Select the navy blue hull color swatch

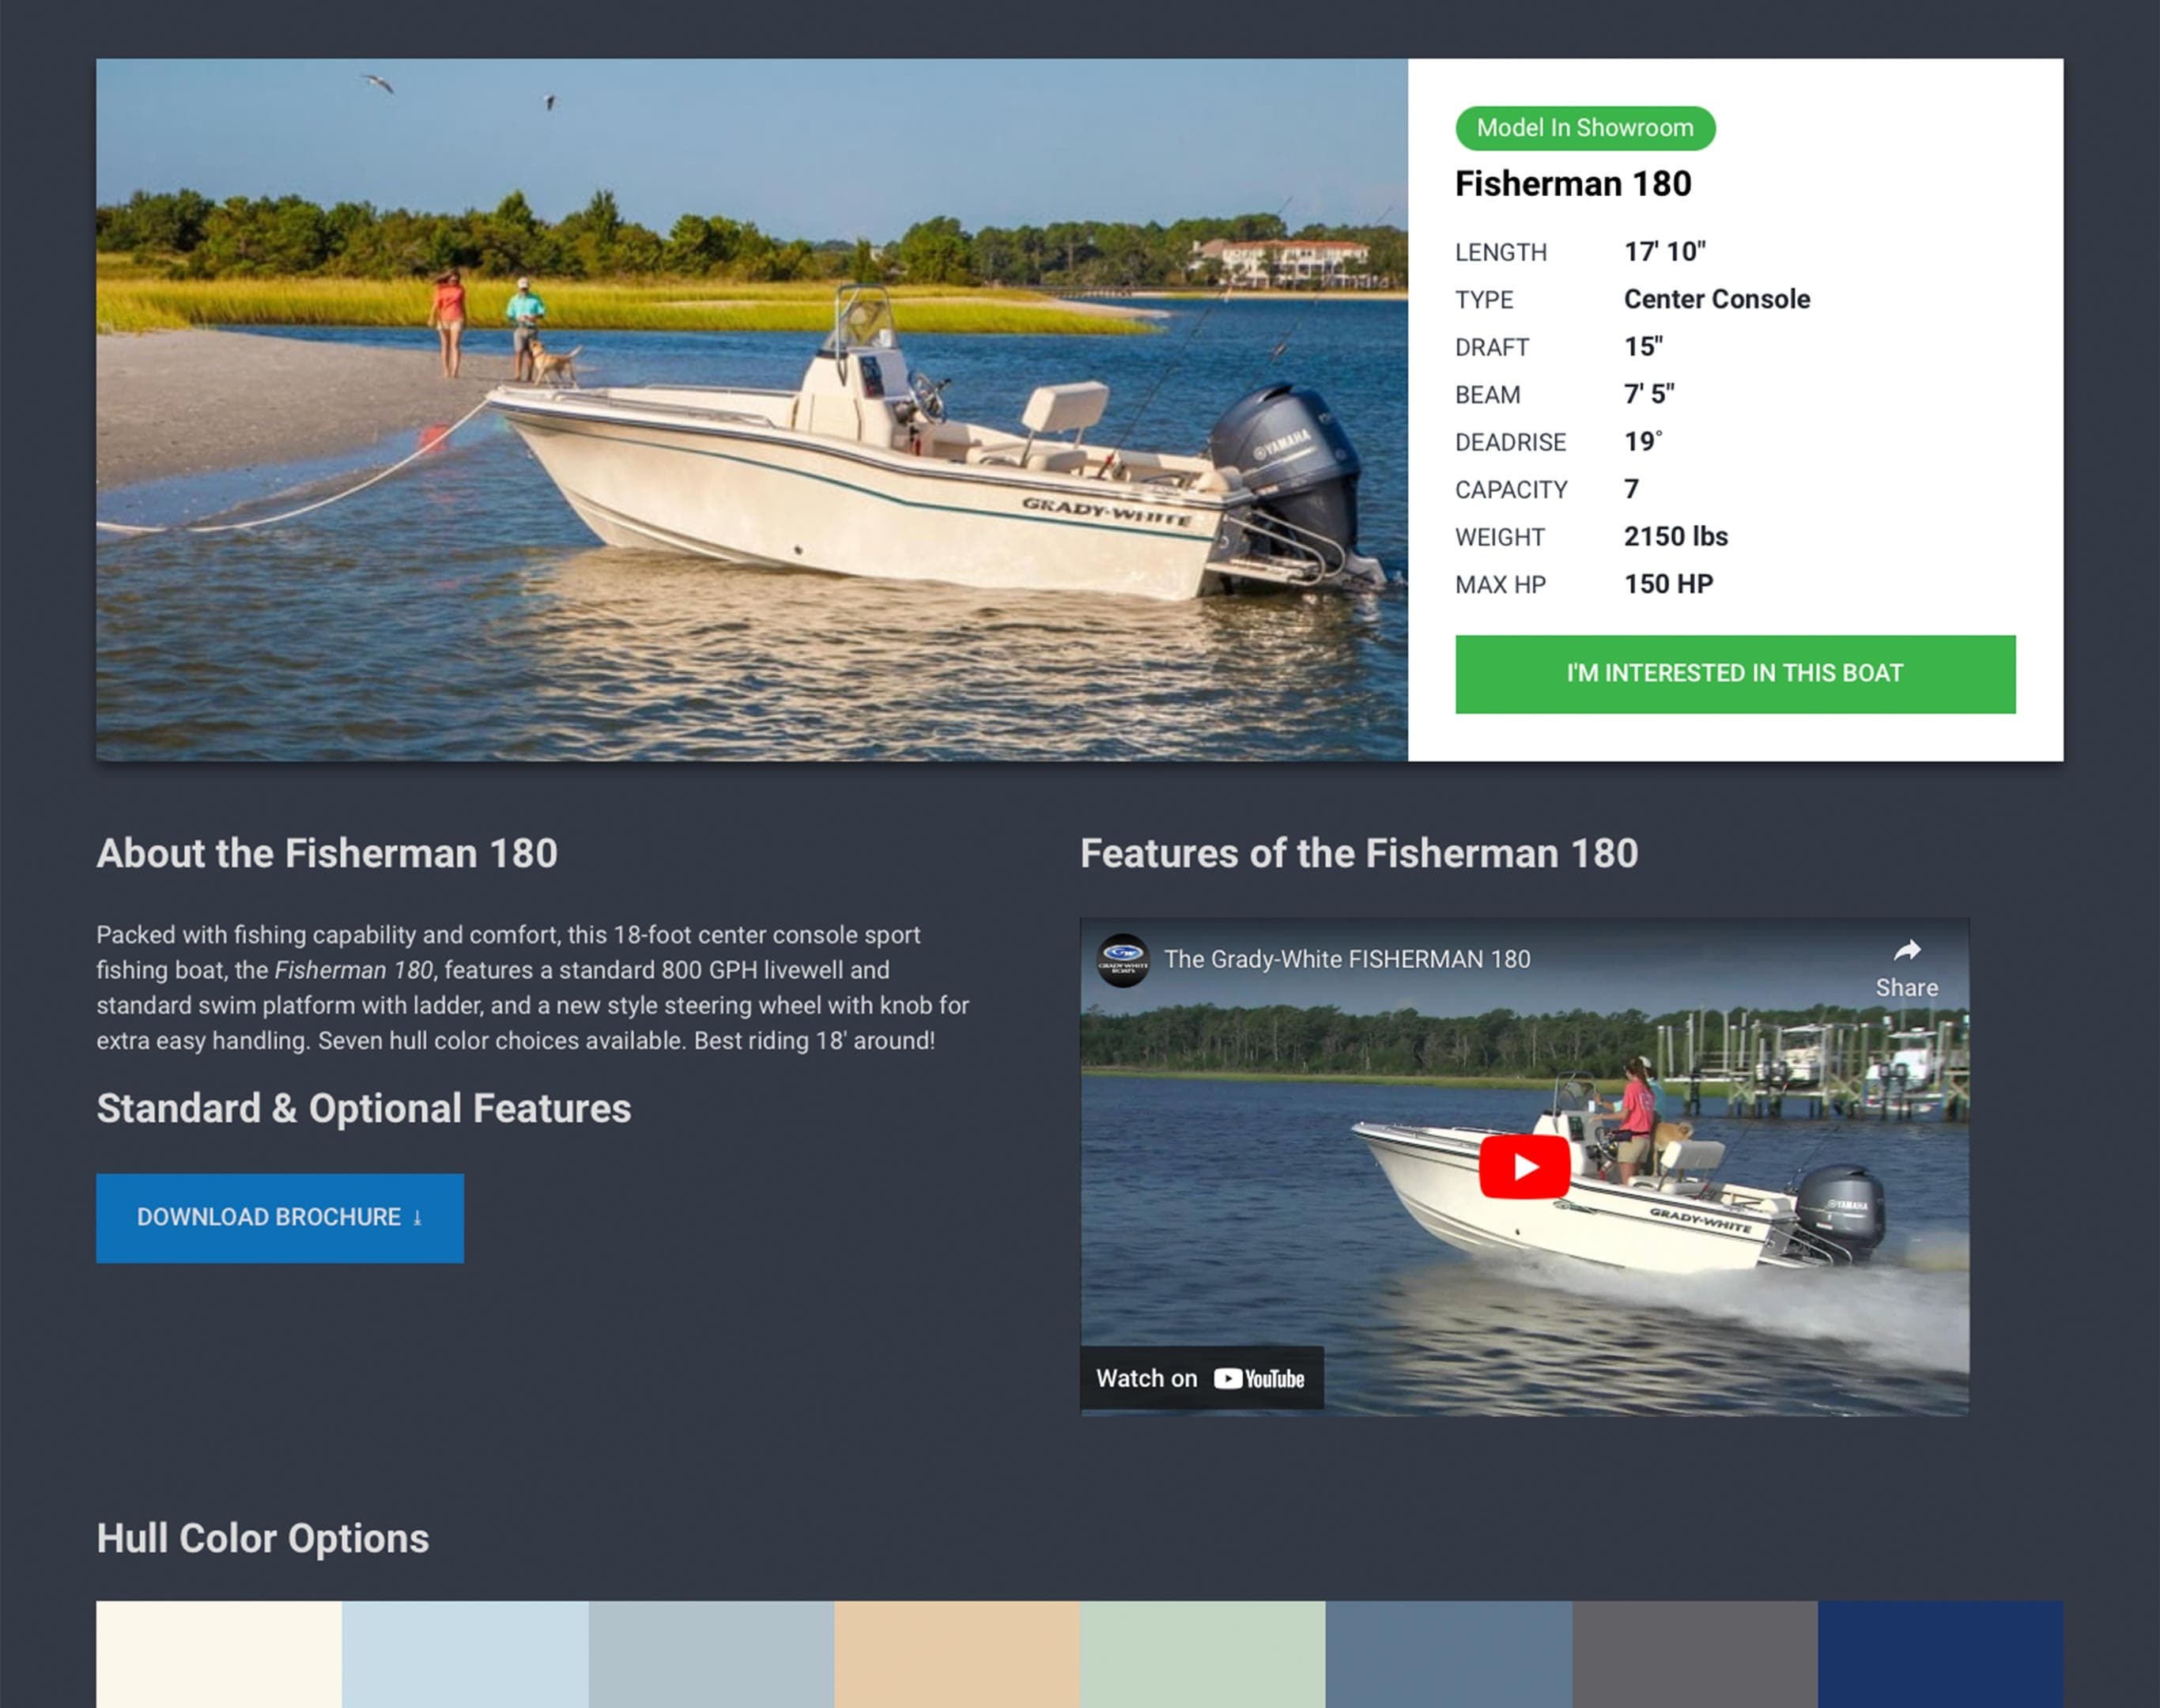coord(1941,1654)
